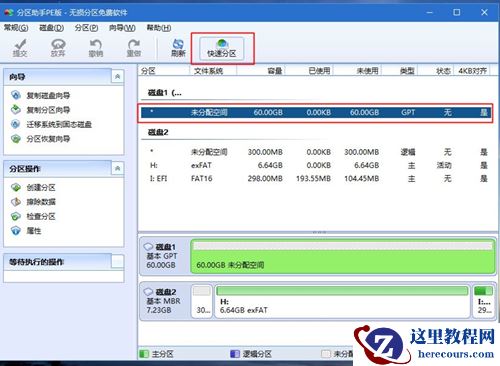Select the small 30... unallocated block on 磁盘2
500x366 pixels.
(202, 300)
